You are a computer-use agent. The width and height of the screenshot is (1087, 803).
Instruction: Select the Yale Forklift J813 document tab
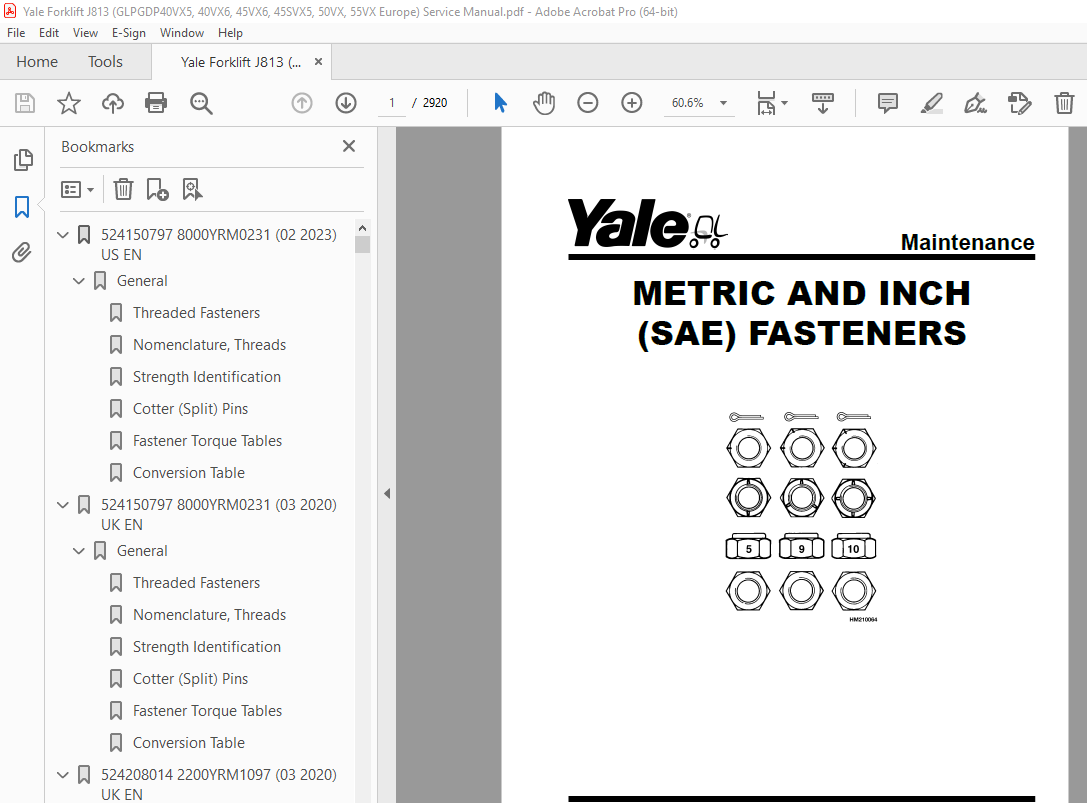click(241, 62)
